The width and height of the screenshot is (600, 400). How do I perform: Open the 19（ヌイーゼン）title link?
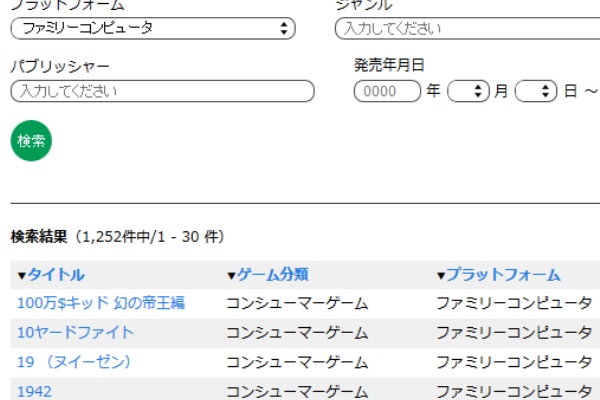(x=74, y=362)
